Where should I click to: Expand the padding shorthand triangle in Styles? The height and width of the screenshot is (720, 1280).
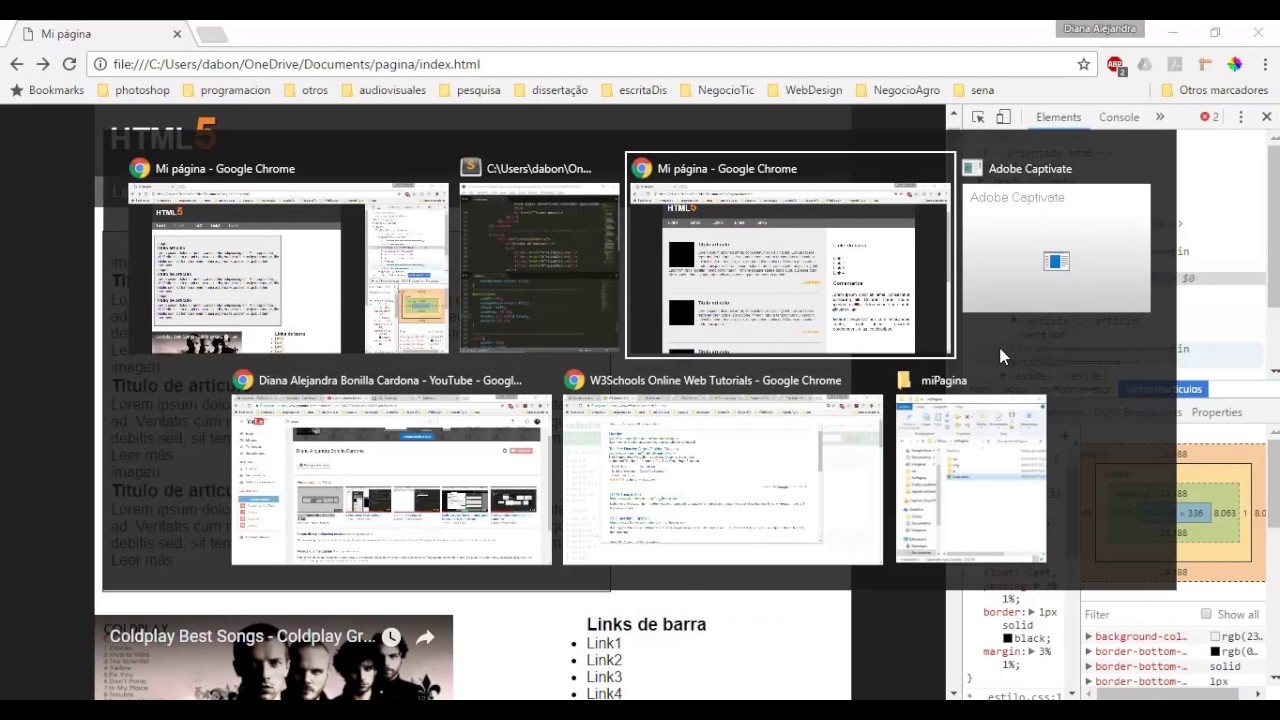1031,586
